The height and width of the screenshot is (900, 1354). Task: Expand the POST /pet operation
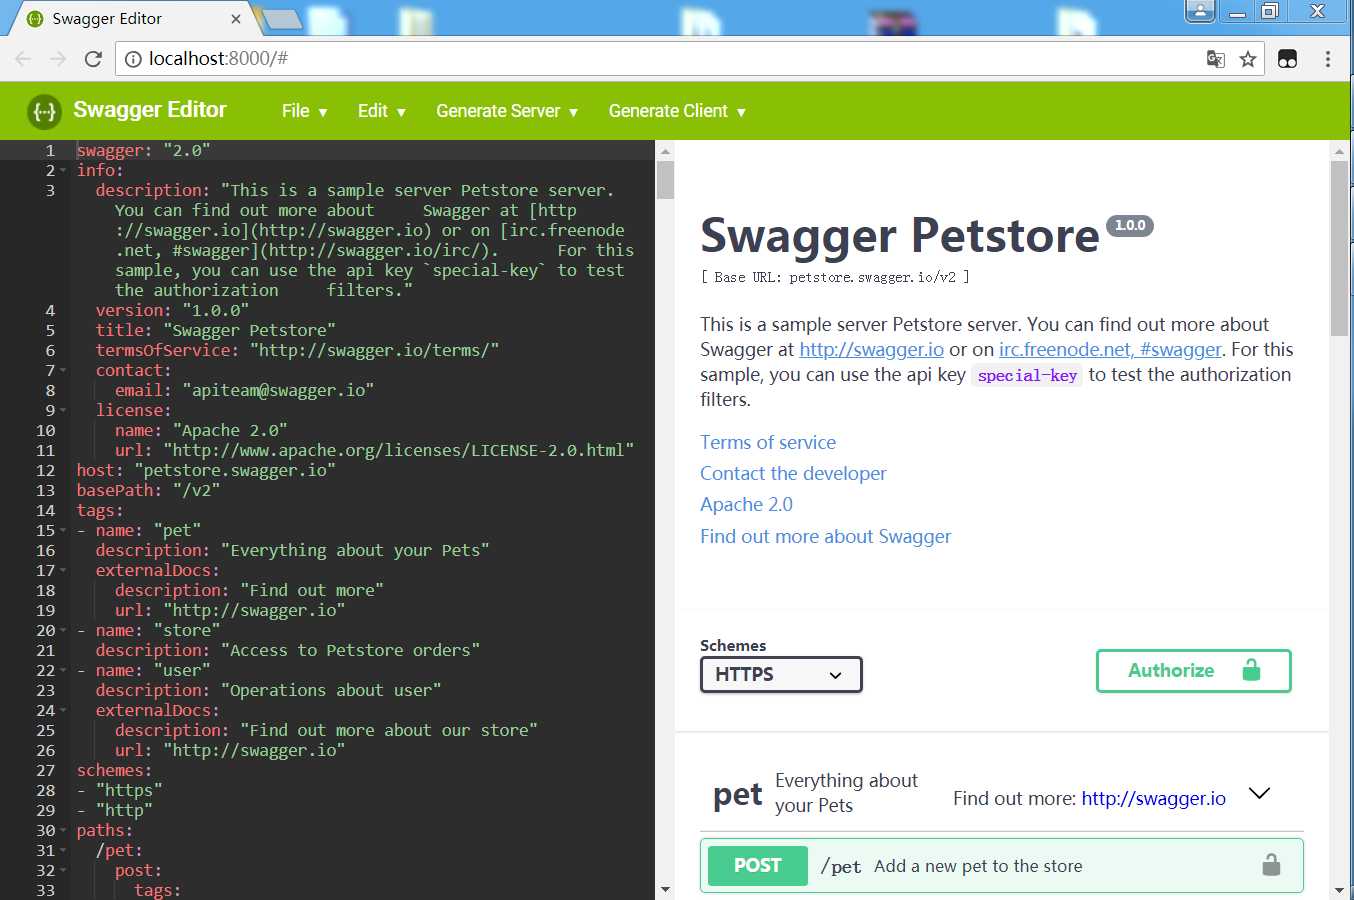pos(1001,865)
